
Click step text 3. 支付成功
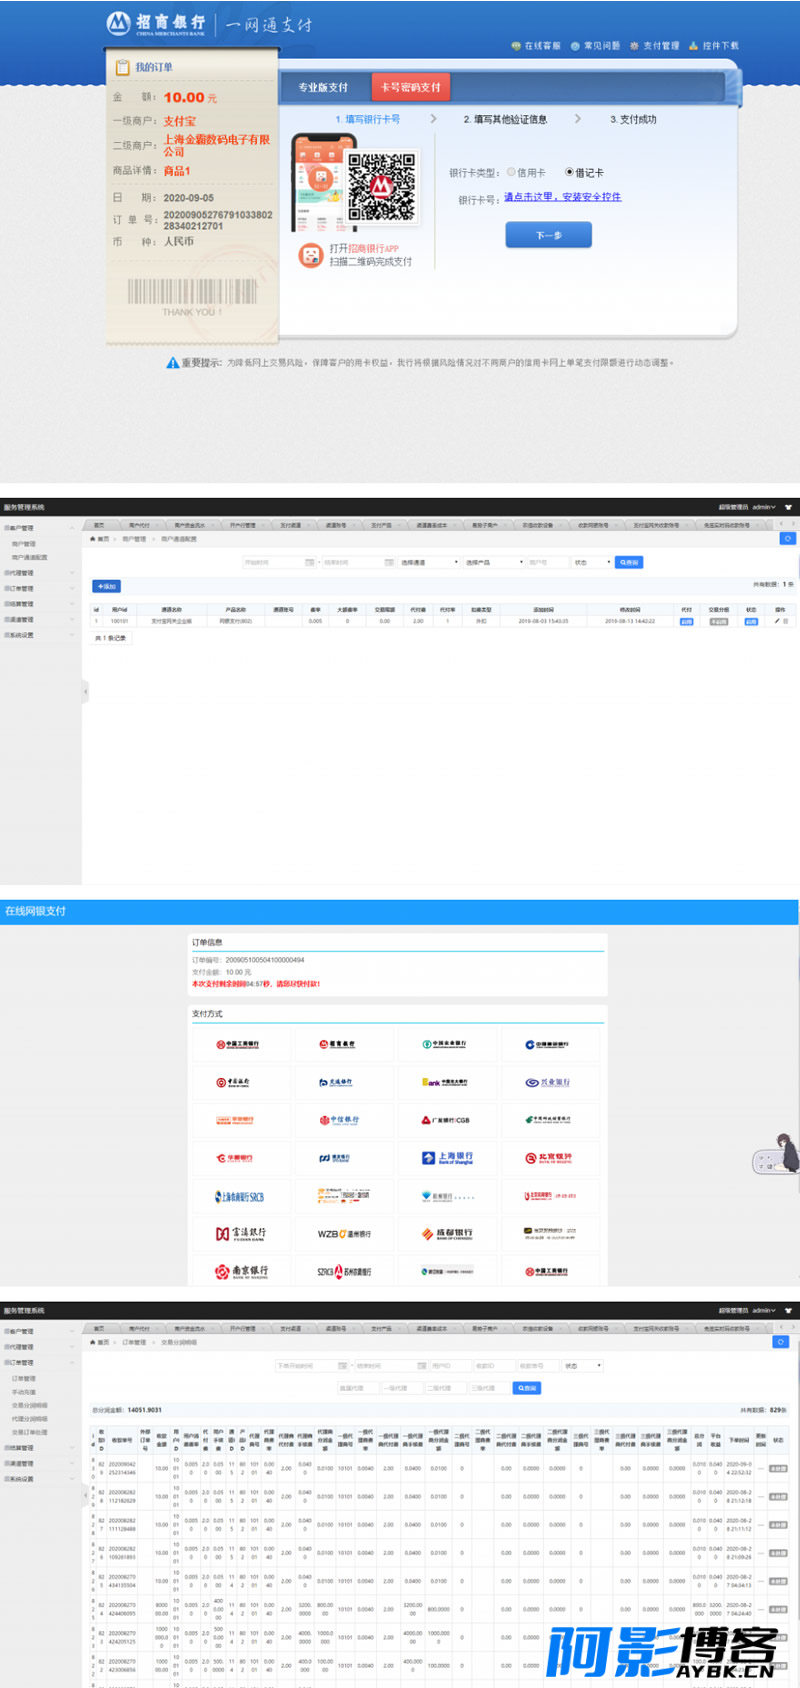[633, 119]
